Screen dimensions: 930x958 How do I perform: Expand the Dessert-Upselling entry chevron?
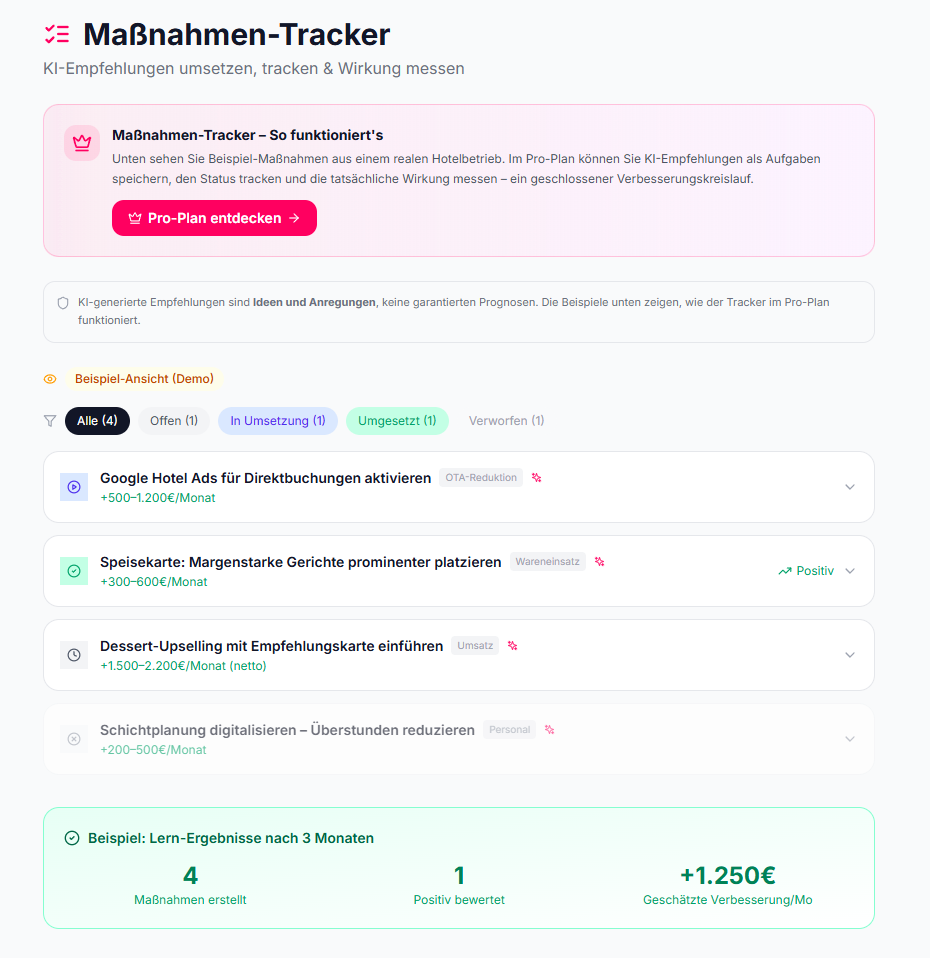tap(850, 655)
